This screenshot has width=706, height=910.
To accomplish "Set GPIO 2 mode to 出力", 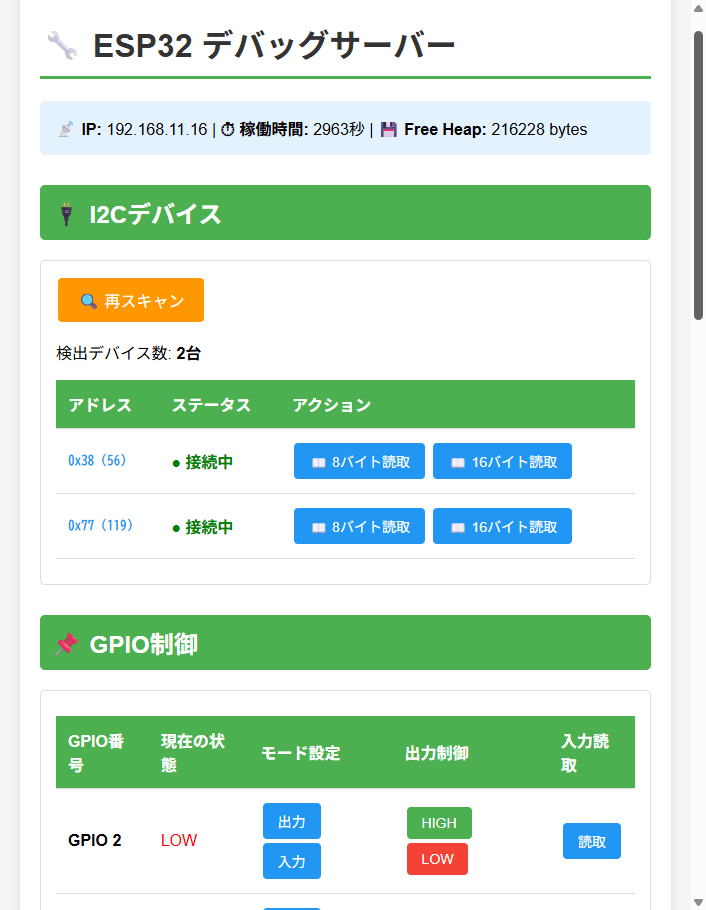I will [291, 821].
